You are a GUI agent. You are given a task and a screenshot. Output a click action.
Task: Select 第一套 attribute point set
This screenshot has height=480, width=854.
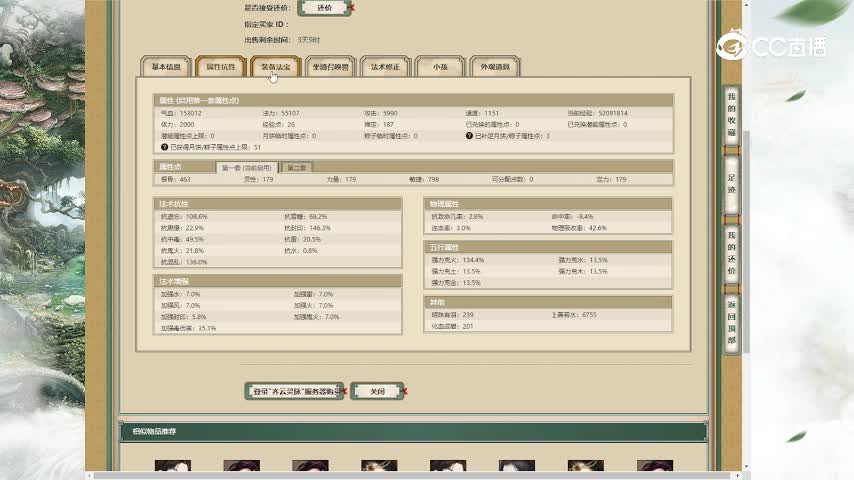246,167
